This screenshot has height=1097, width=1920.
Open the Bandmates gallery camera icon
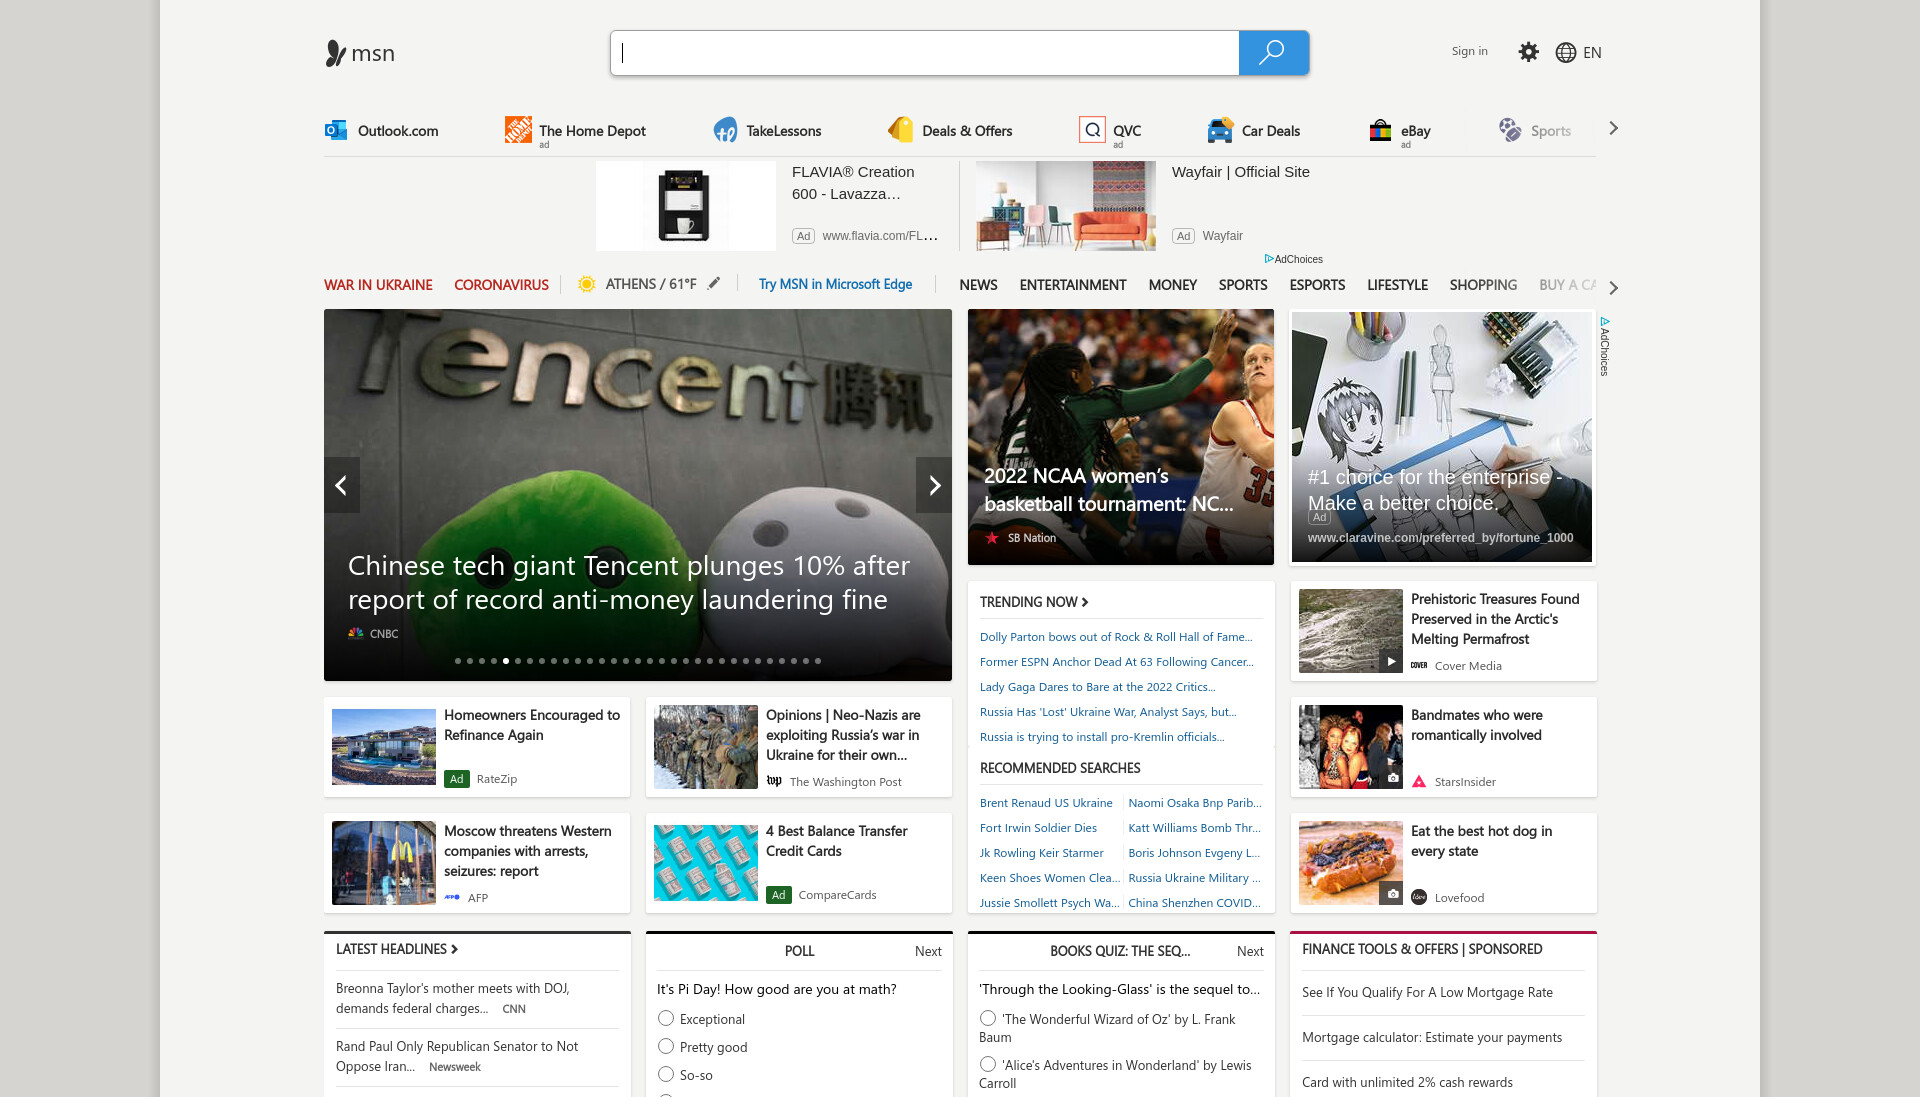coord(1392,778)
